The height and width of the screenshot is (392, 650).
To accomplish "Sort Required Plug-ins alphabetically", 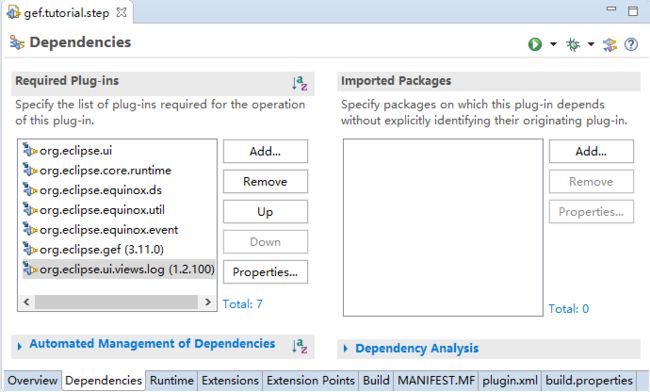I will point(299,83).
